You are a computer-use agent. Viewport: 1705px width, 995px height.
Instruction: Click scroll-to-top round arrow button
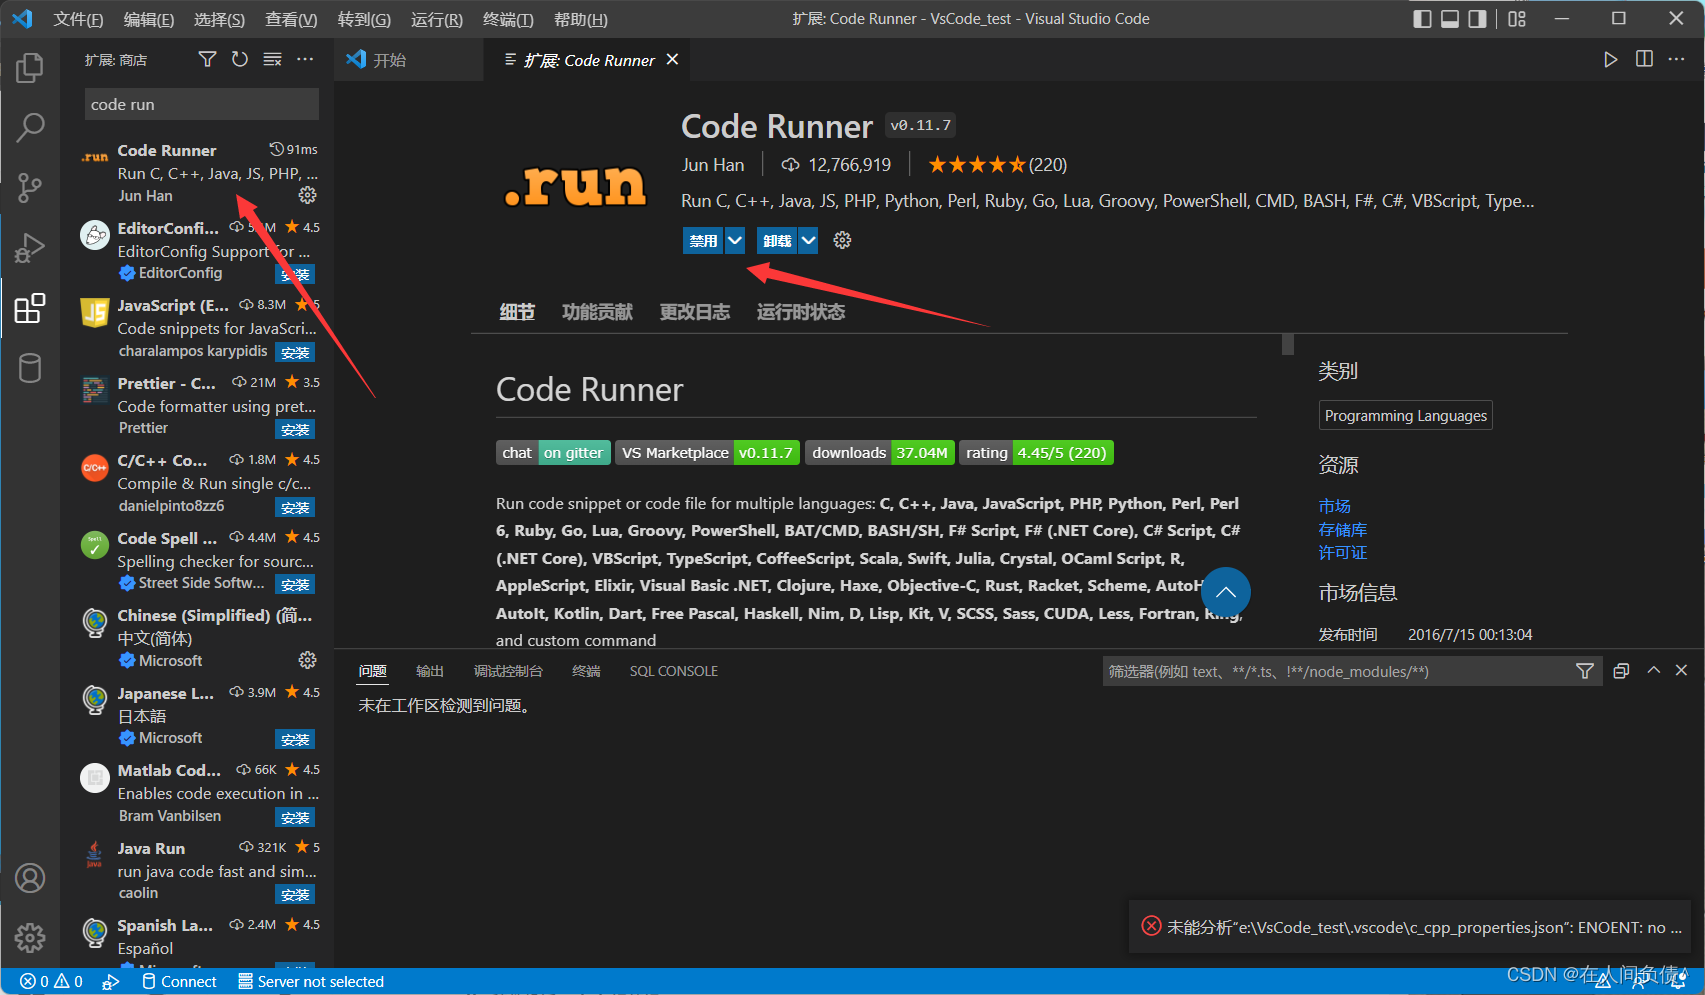point(1226,592)
